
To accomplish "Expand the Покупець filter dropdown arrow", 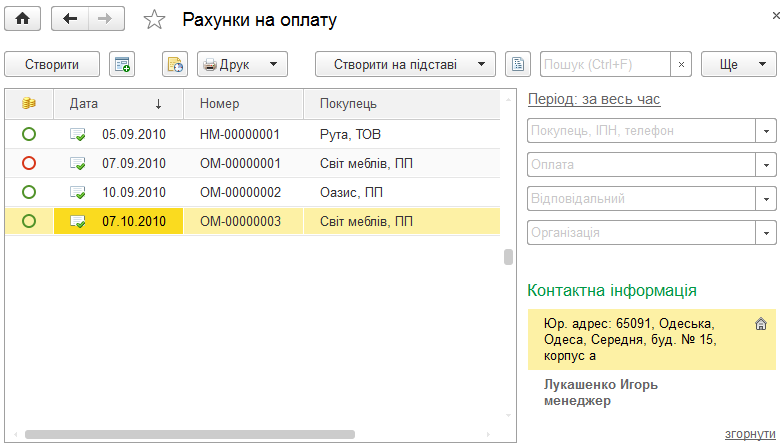I will [x=766, y=131].
